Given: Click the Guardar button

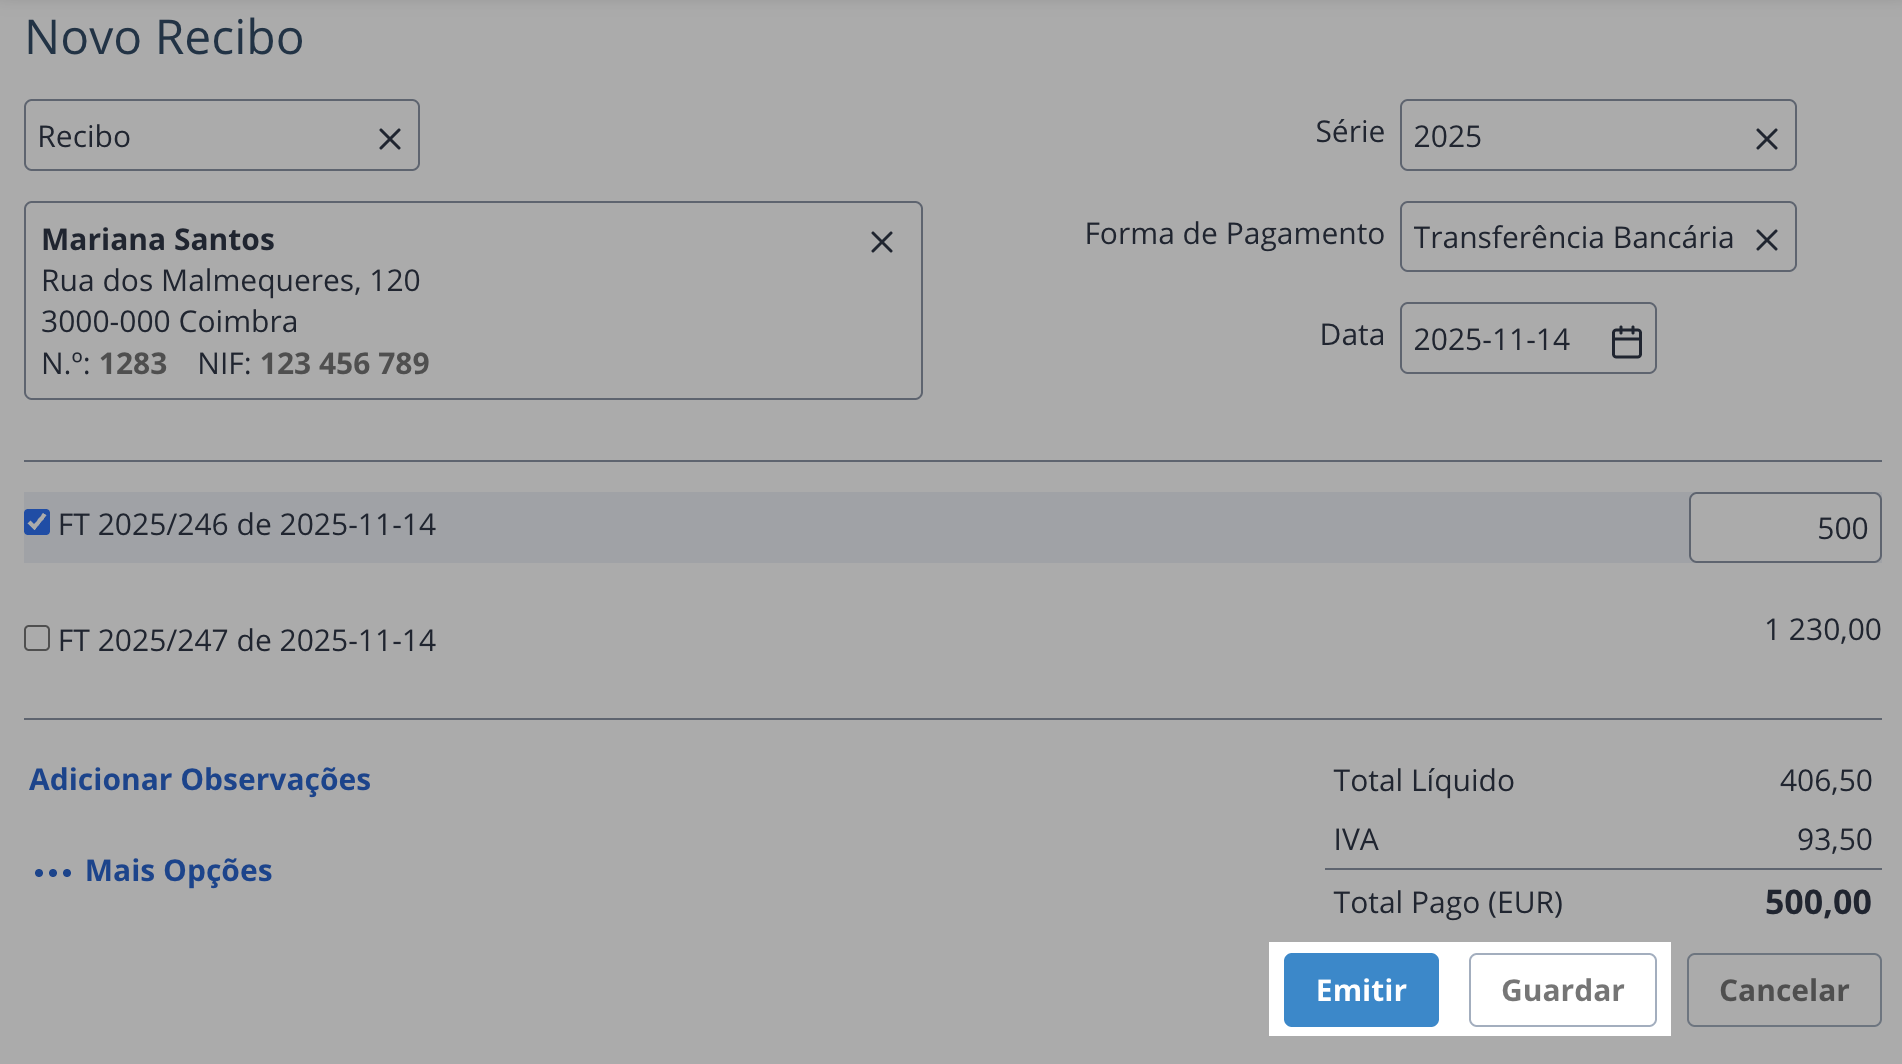Looking at the screenshot, I should [x=1563, y=990].
